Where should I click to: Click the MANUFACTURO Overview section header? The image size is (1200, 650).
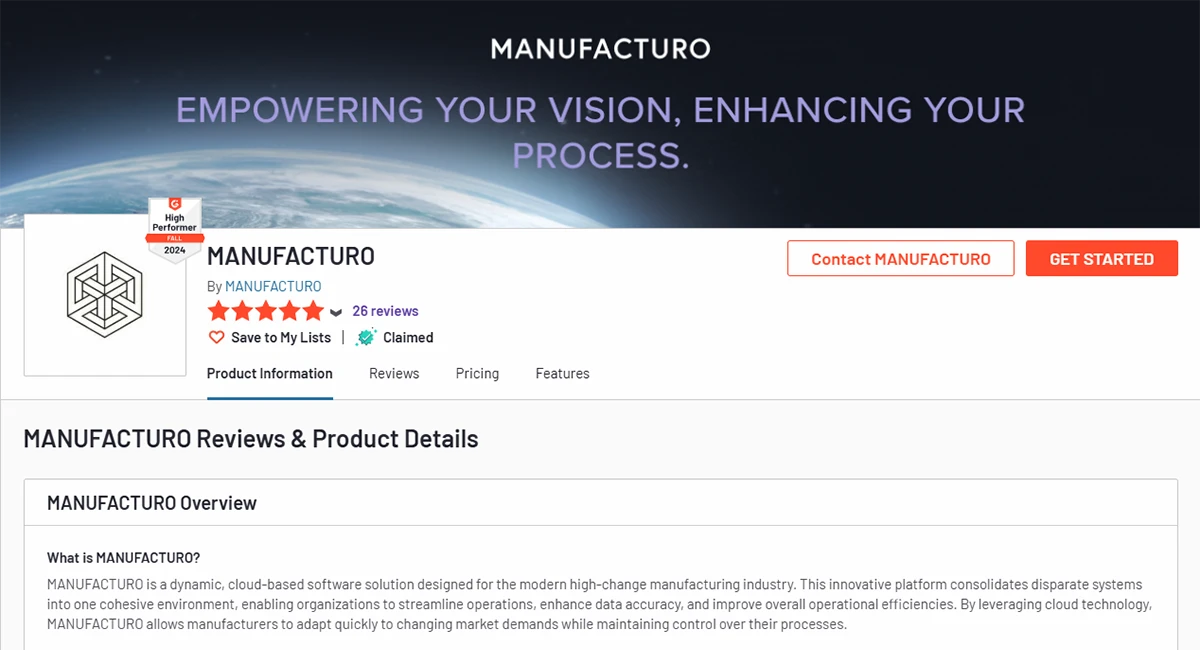(x=152, y=503)
